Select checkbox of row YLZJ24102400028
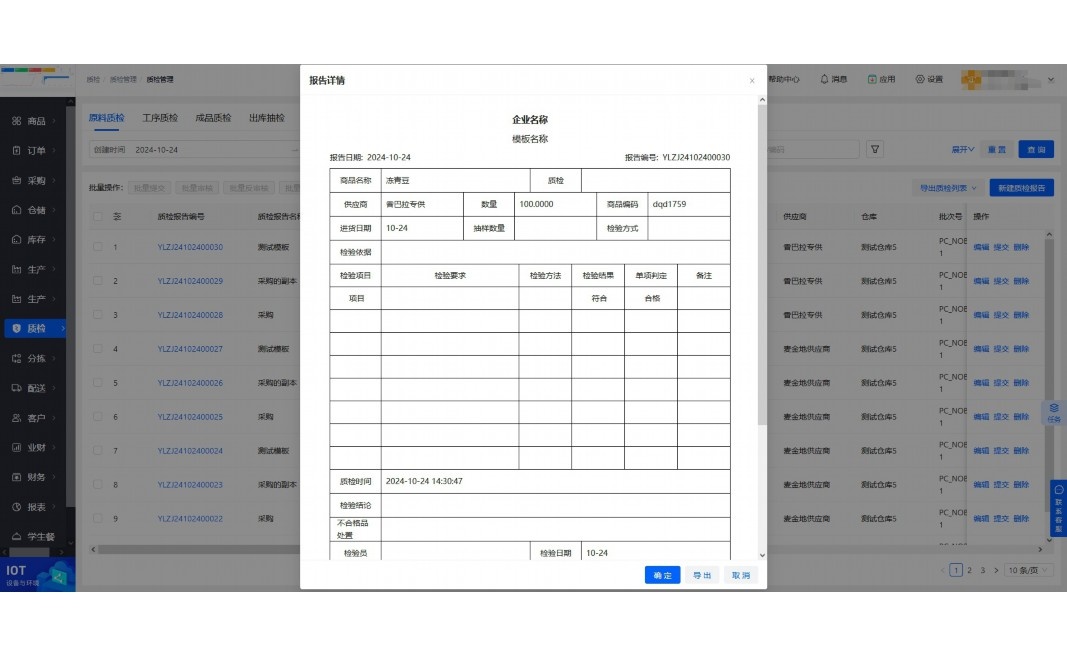Screen dimensions: 1067x656 (x=97, y=314)
